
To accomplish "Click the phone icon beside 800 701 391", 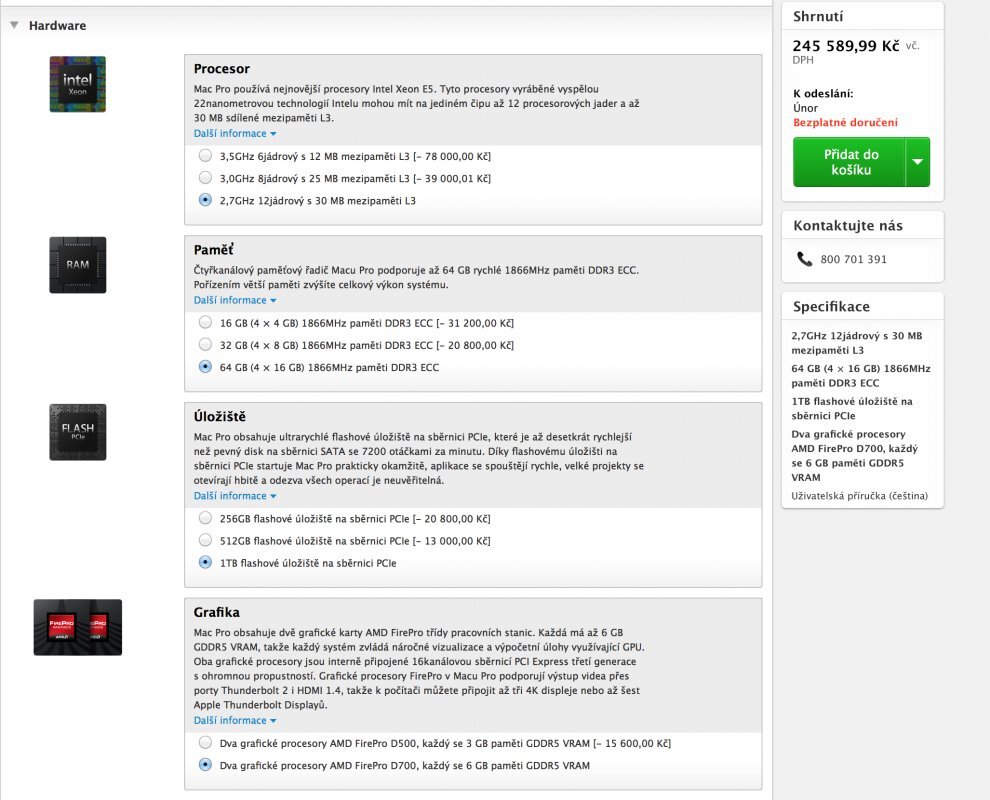I will (804, 259).
